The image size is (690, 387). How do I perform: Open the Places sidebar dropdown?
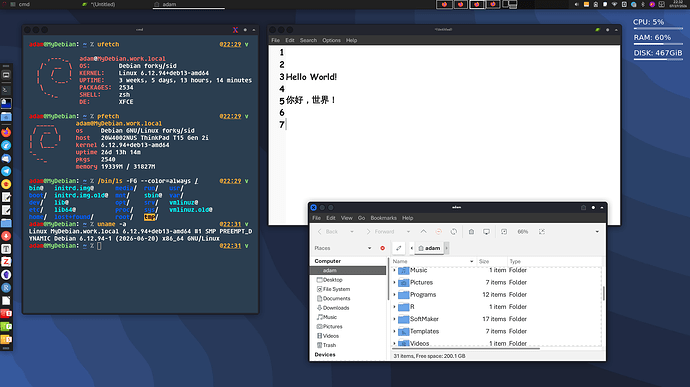coord(369,248)
